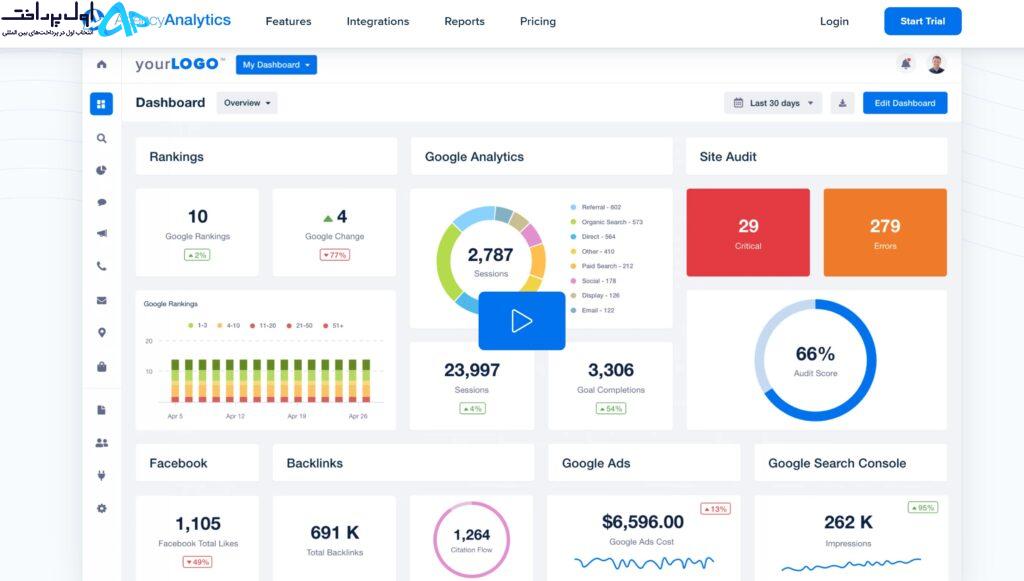Viewport: 1024px width, 581px height.
Task: Click the 3,306 Goal Completions value
Action: pos(611,370)
